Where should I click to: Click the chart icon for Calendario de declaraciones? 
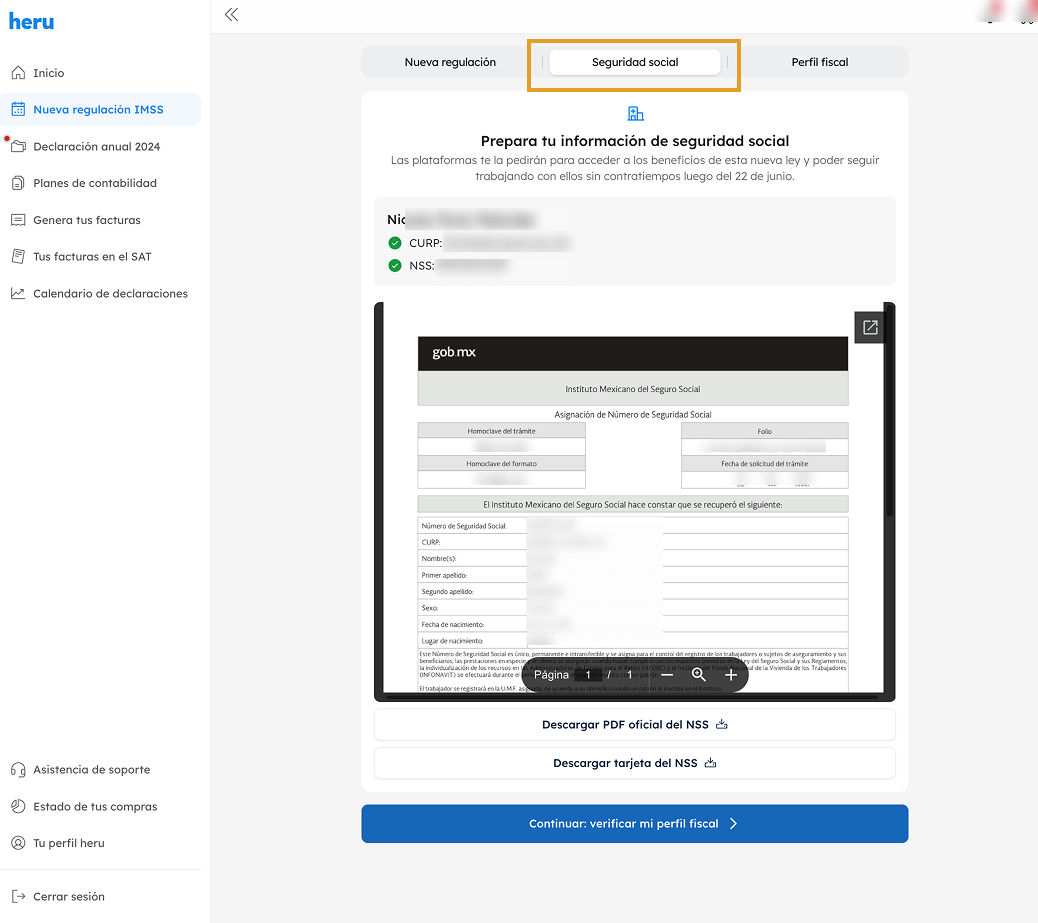pyautogui.click(x=19, y=293)
